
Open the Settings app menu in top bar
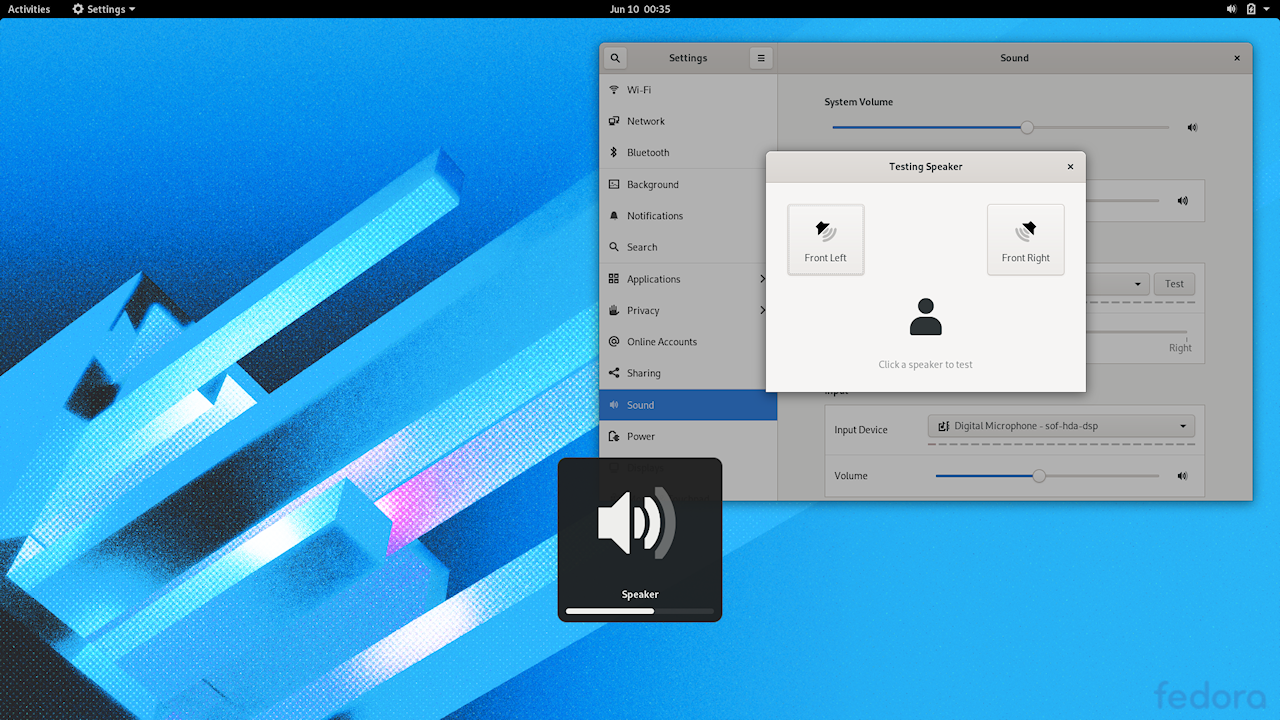(x=104, y=9)
